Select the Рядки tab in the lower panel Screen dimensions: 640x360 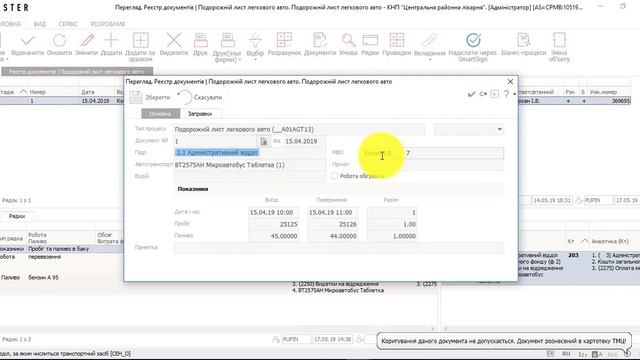17,216
